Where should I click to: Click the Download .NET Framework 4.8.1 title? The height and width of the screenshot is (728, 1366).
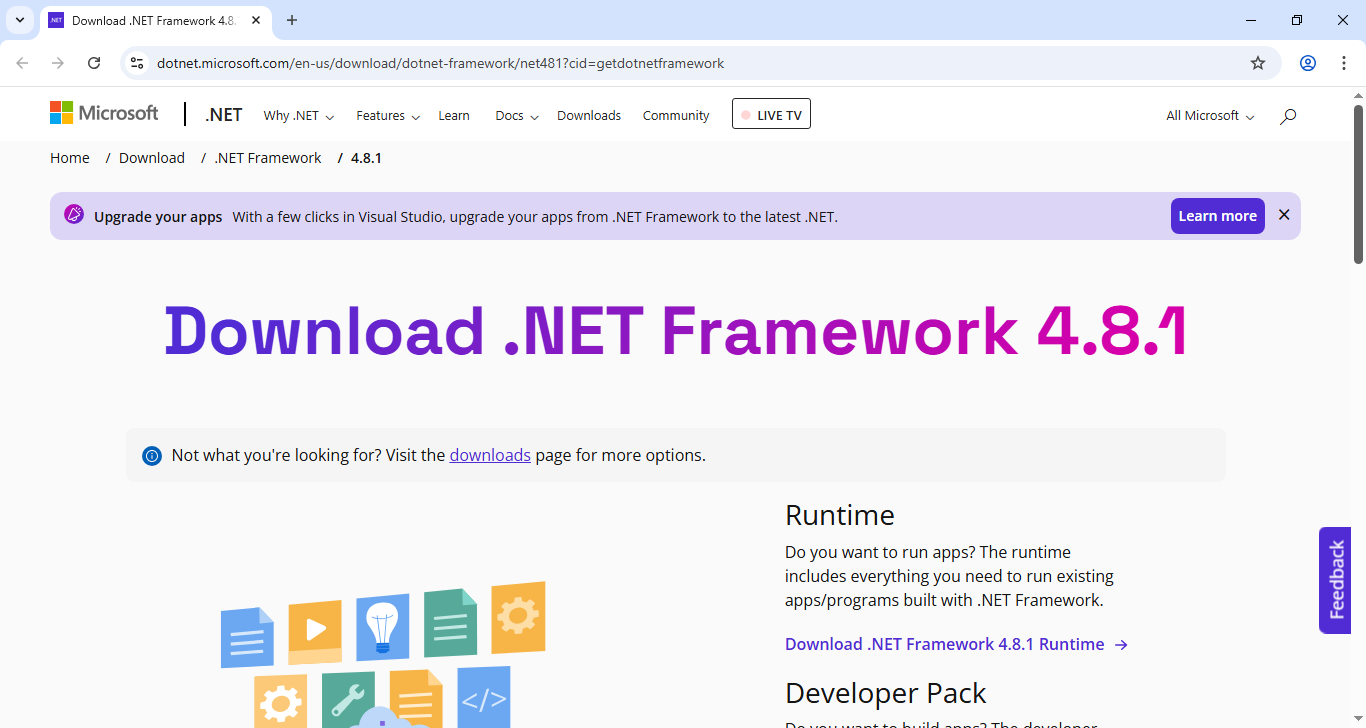[x=676, y=330]
